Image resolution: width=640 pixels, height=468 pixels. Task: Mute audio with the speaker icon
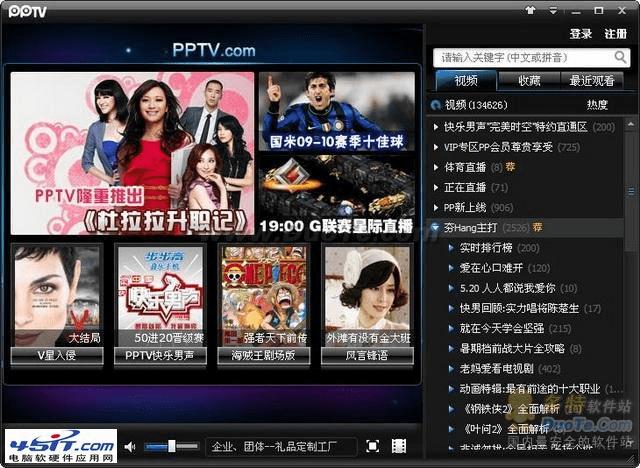[x=130, y=447]
